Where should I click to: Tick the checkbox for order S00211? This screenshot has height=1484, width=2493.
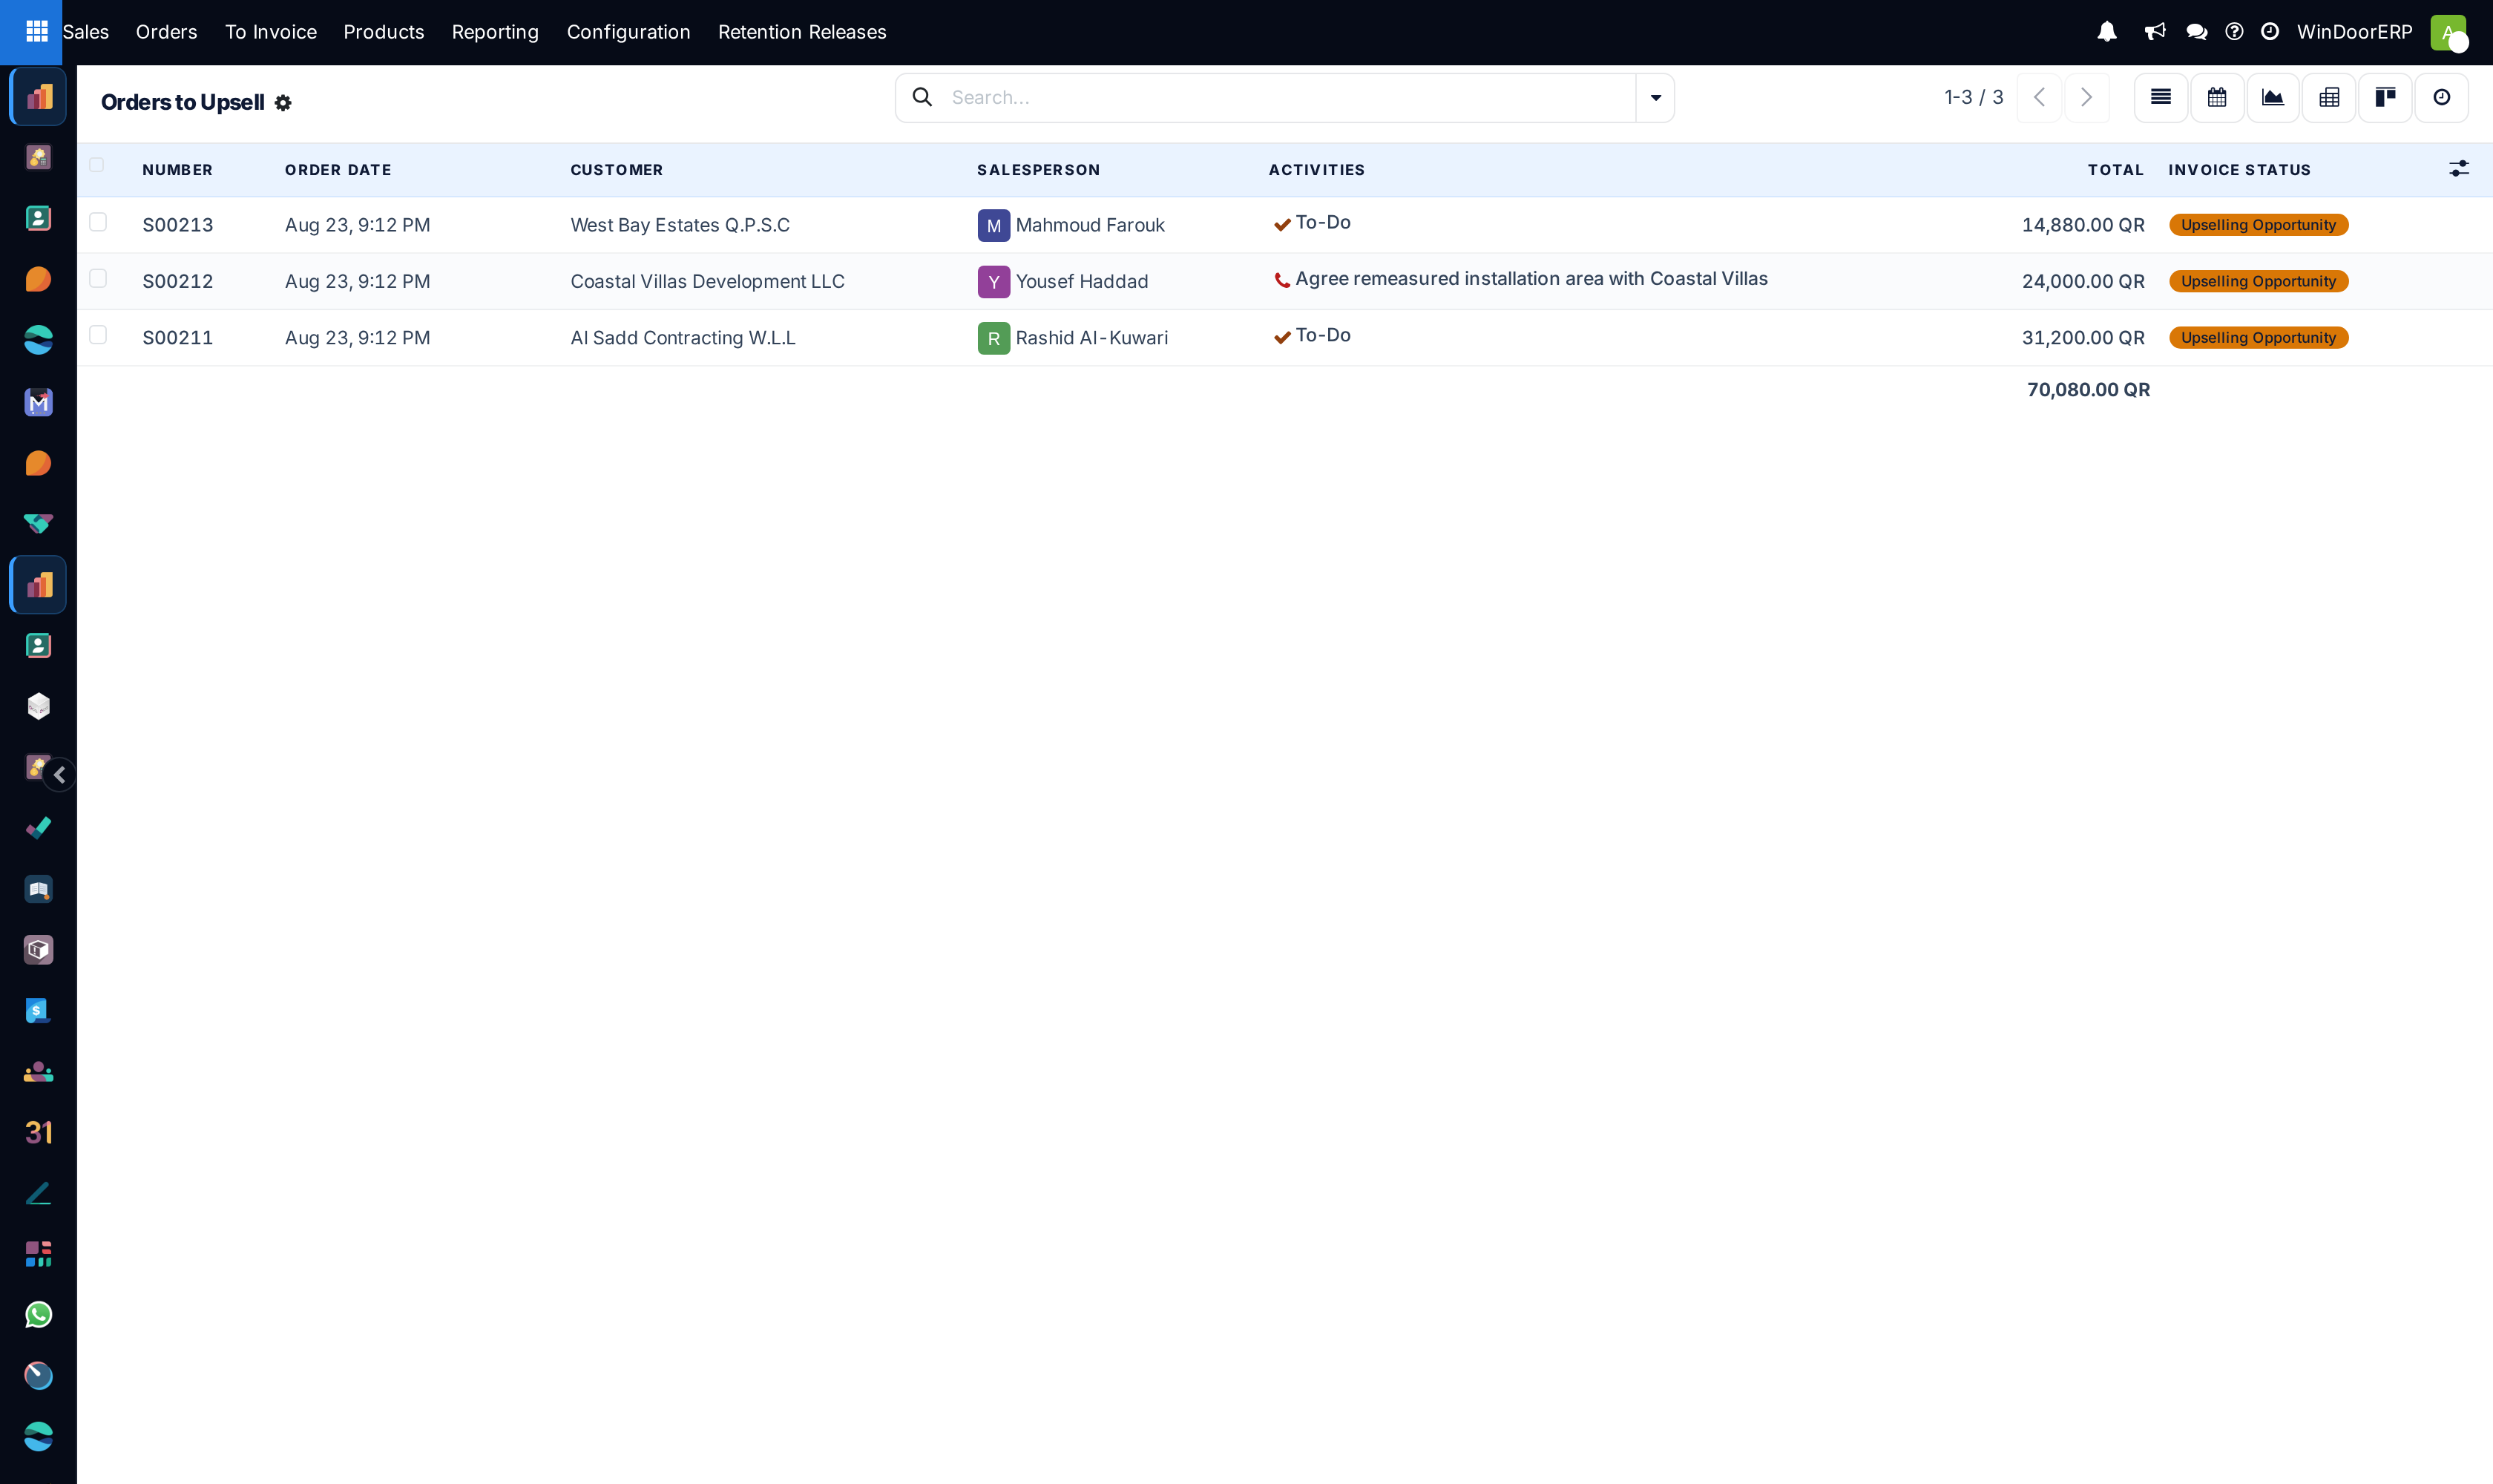[x=98, y=335]
